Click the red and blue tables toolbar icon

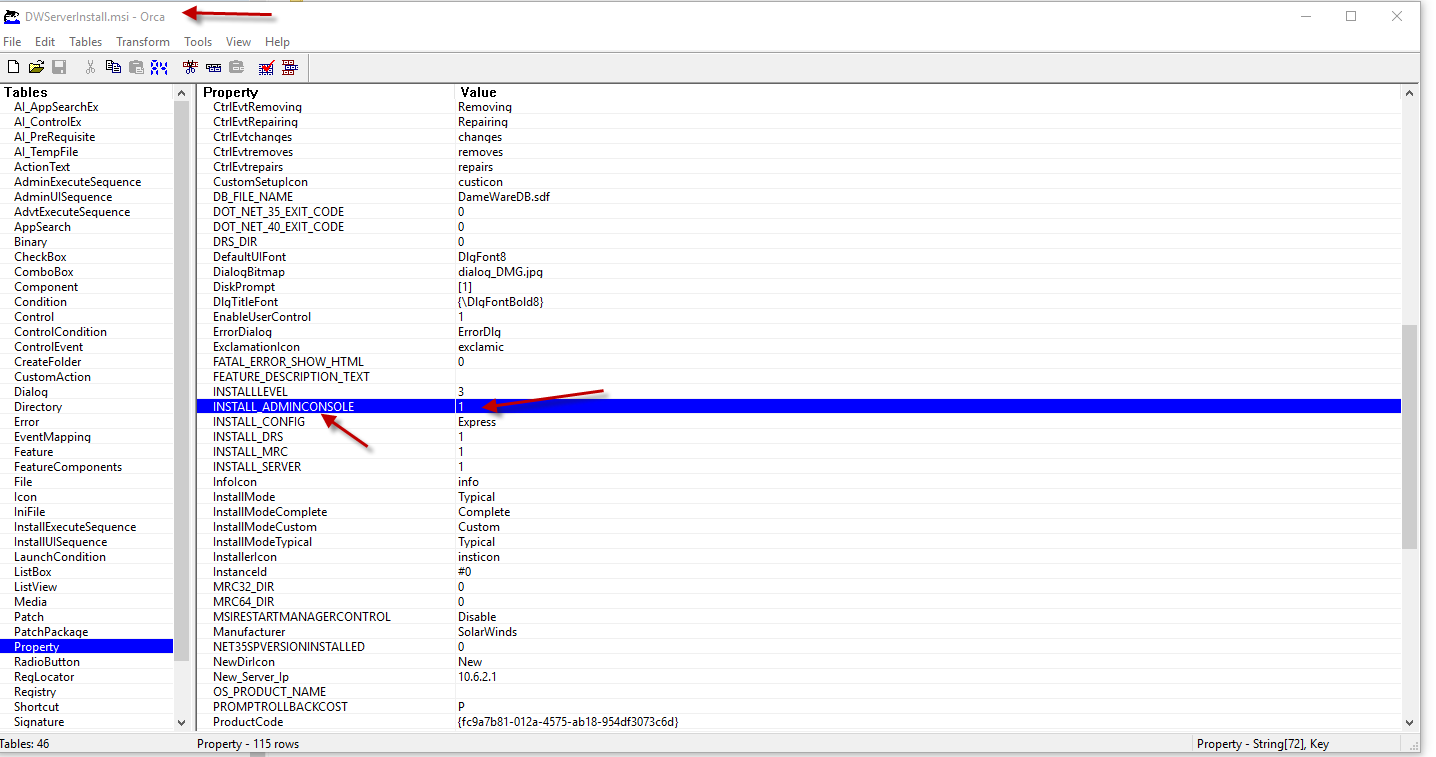point(290,67)
